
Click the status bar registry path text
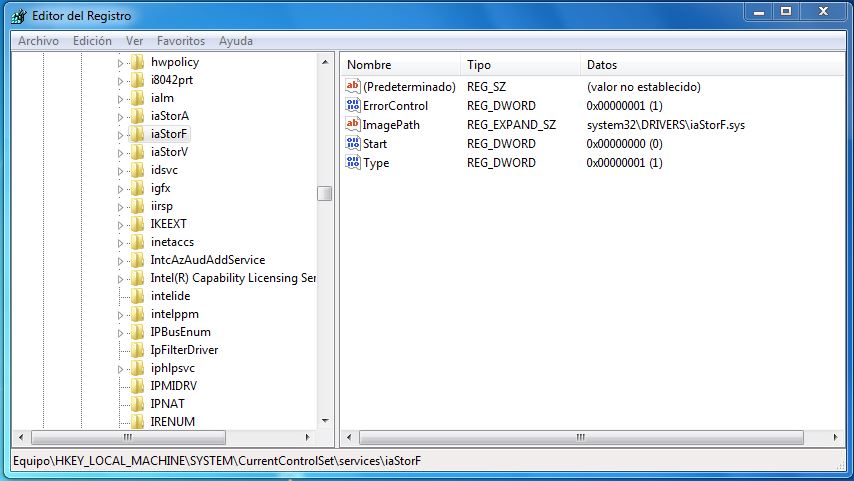click(217, 461)
